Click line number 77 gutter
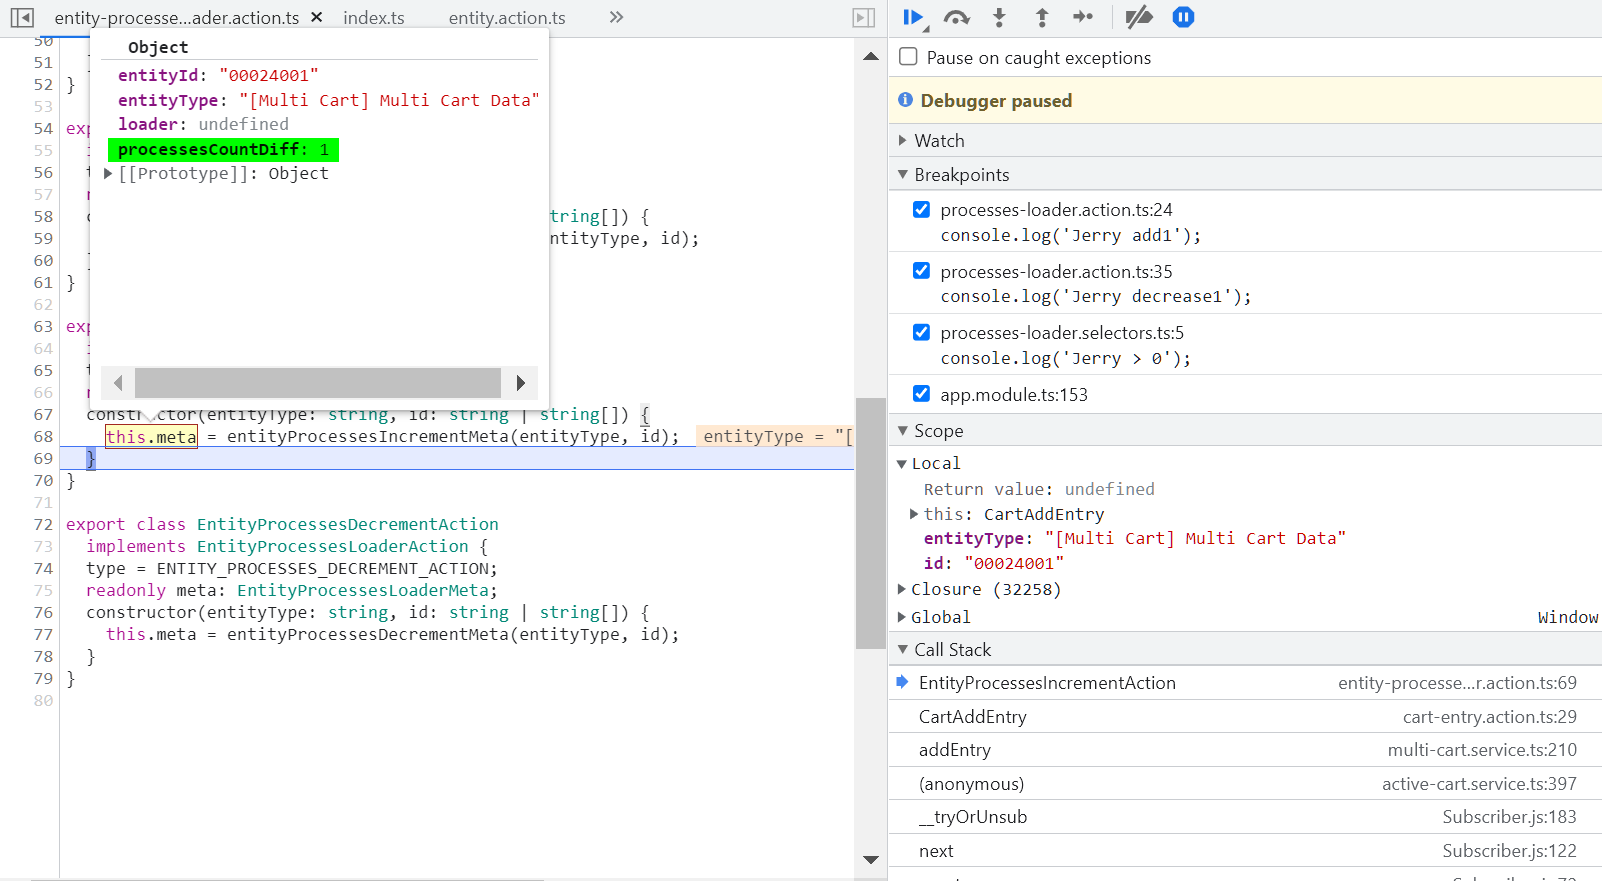 coord(43,635)
